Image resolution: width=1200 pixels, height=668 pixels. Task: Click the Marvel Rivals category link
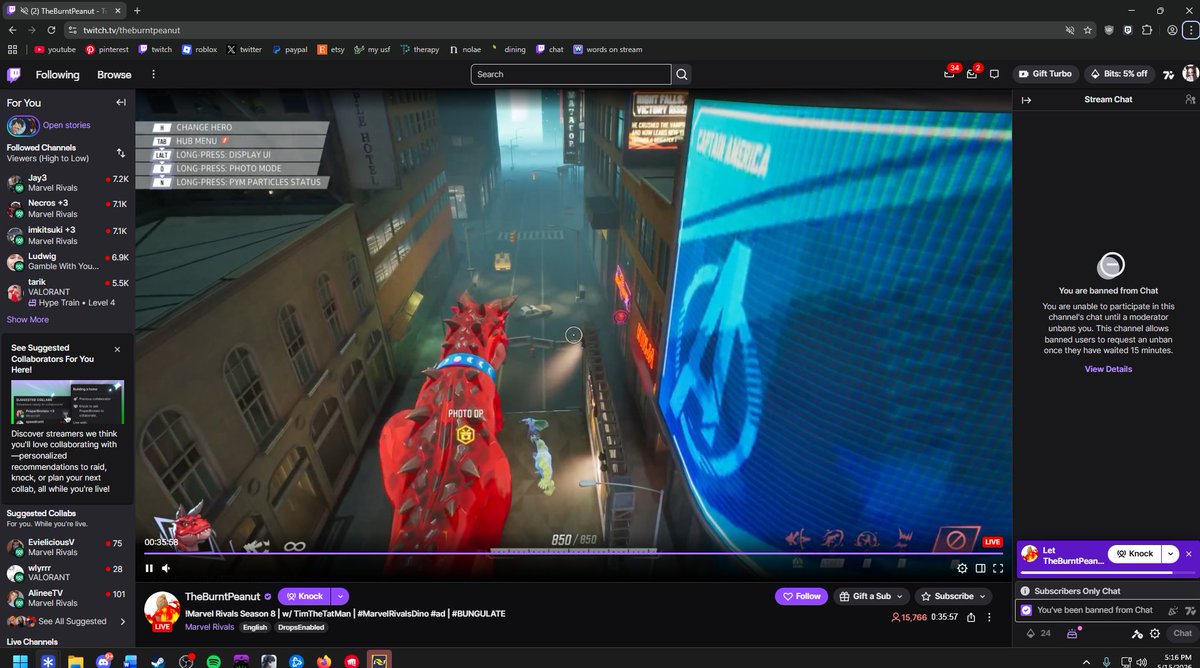point(209,627)
